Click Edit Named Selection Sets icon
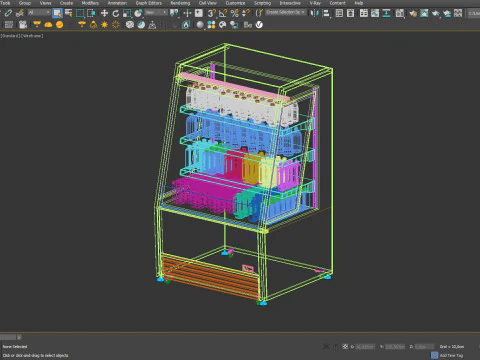Screen dimensions: 480x360 (x=259, y=13)
